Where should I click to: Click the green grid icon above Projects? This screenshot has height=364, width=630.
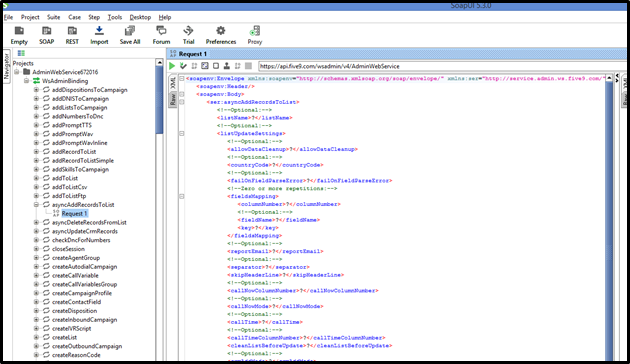click(21, 53)
